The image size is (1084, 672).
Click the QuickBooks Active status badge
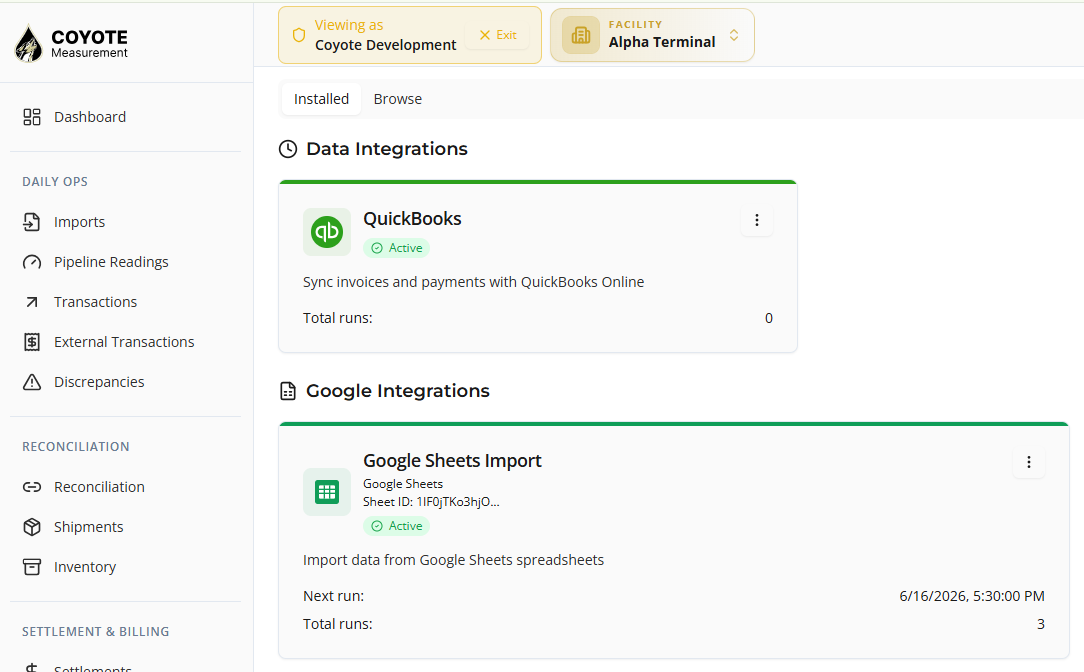[x=396, y=248]
